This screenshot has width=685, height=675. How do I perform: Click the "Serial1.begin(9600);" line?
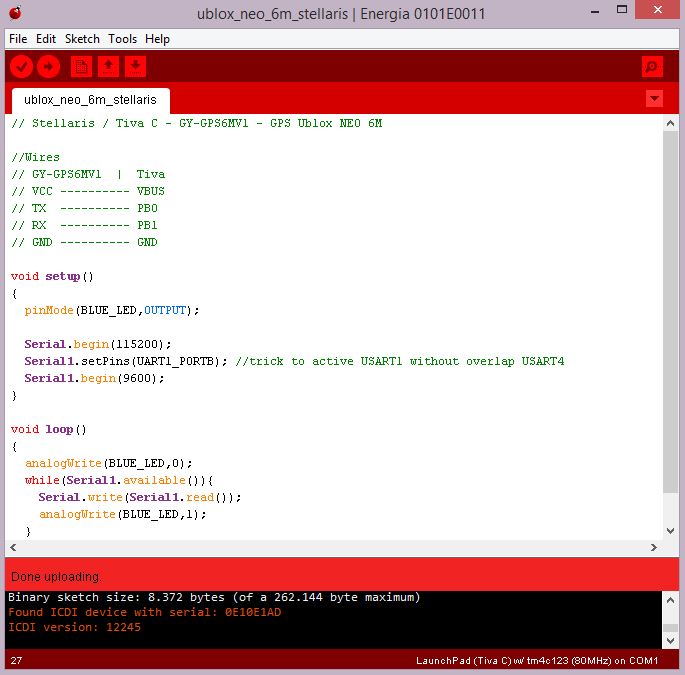click(94, 378)
